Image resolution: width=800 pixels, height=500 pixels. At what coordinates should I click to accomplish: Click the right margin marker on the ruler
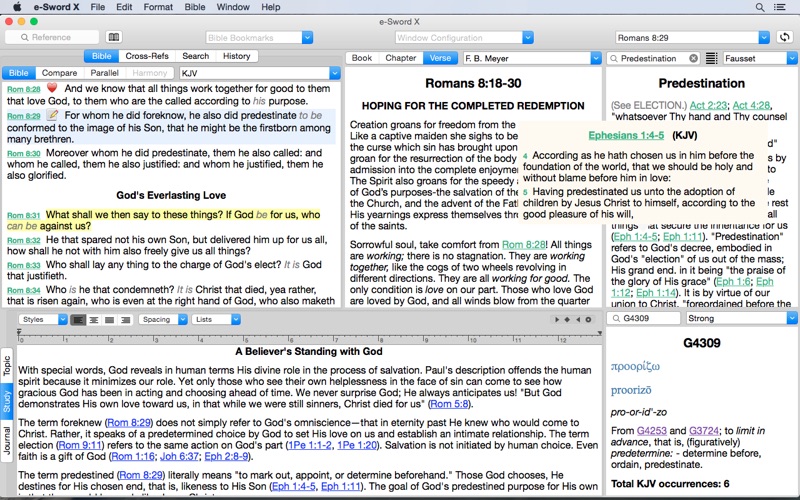coord(599,333)
